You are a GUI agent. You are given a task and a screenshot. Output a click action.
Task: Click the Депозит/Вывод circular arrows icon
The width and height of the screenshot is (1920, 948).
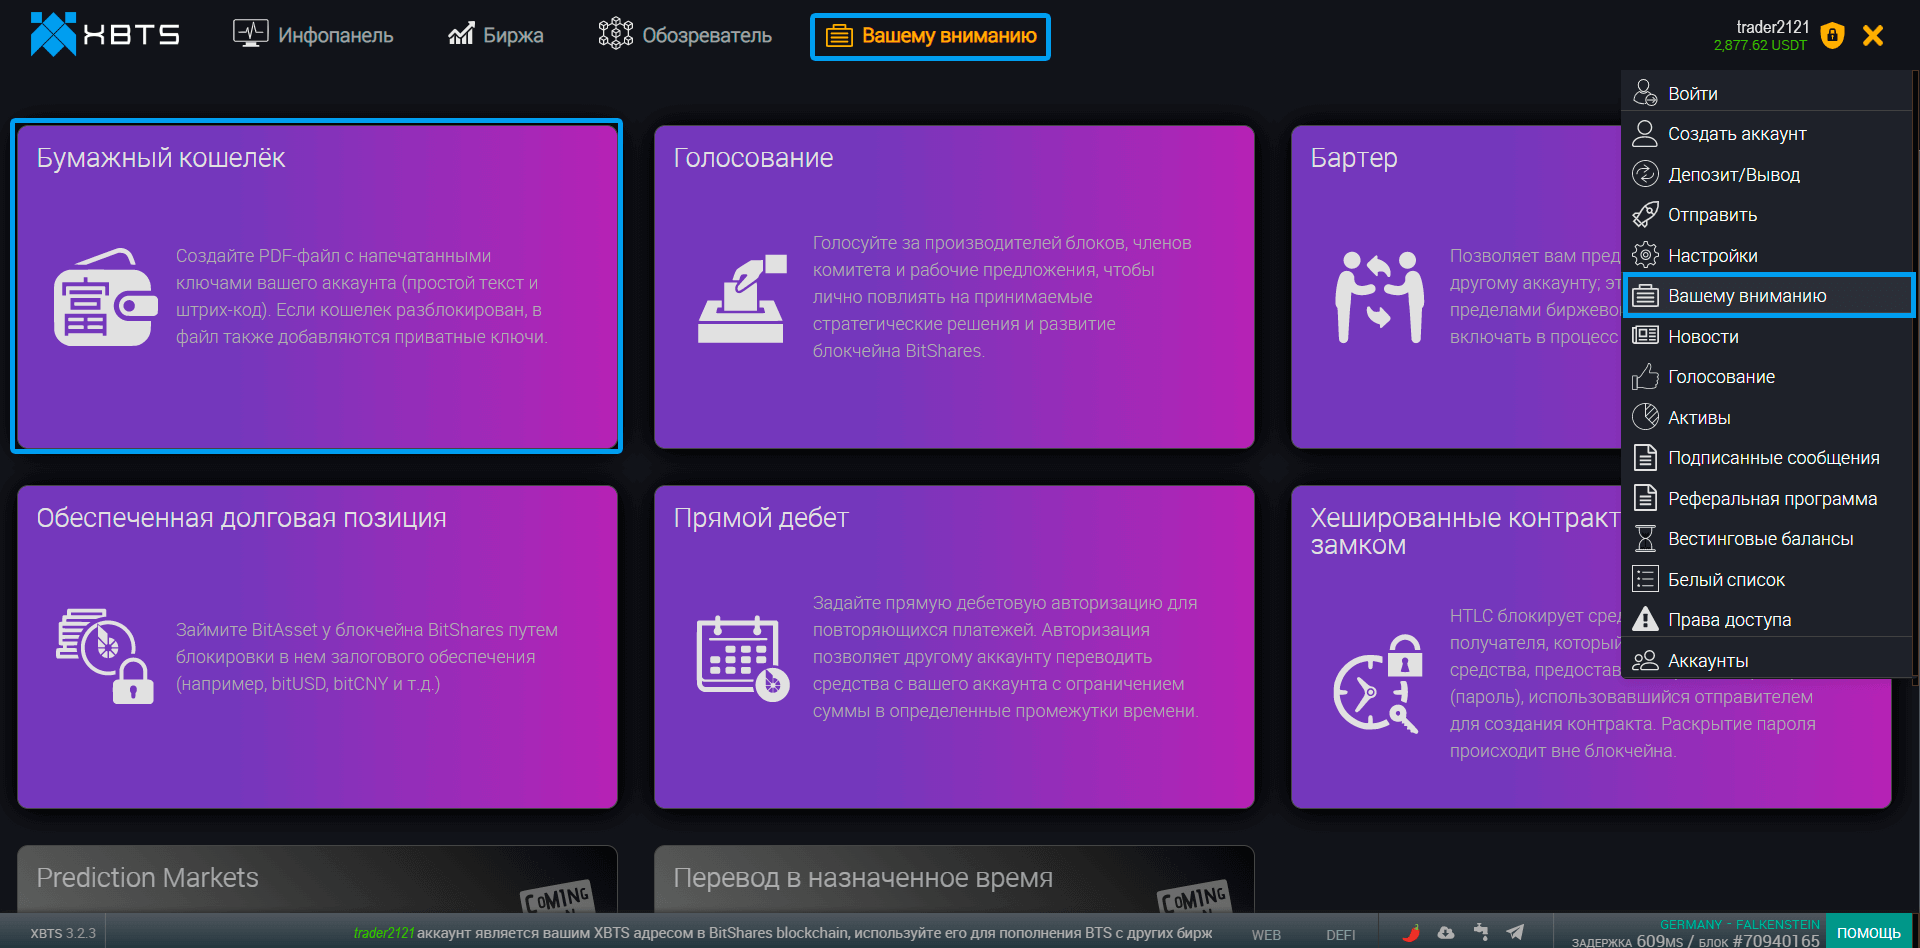[x=1646, y=174]
